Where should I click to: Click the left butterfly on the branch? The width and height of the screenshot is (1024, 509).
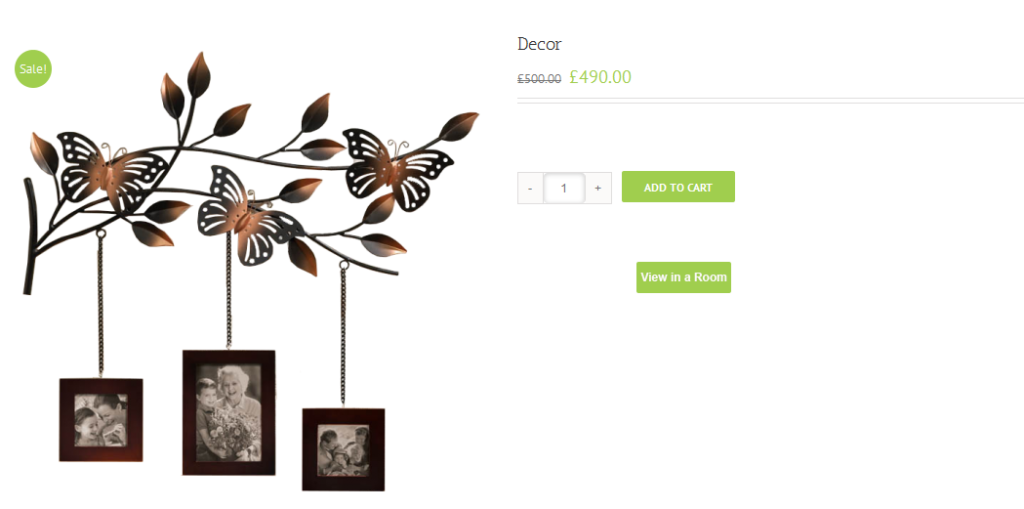pyautogui.click(x=111, y=171)
